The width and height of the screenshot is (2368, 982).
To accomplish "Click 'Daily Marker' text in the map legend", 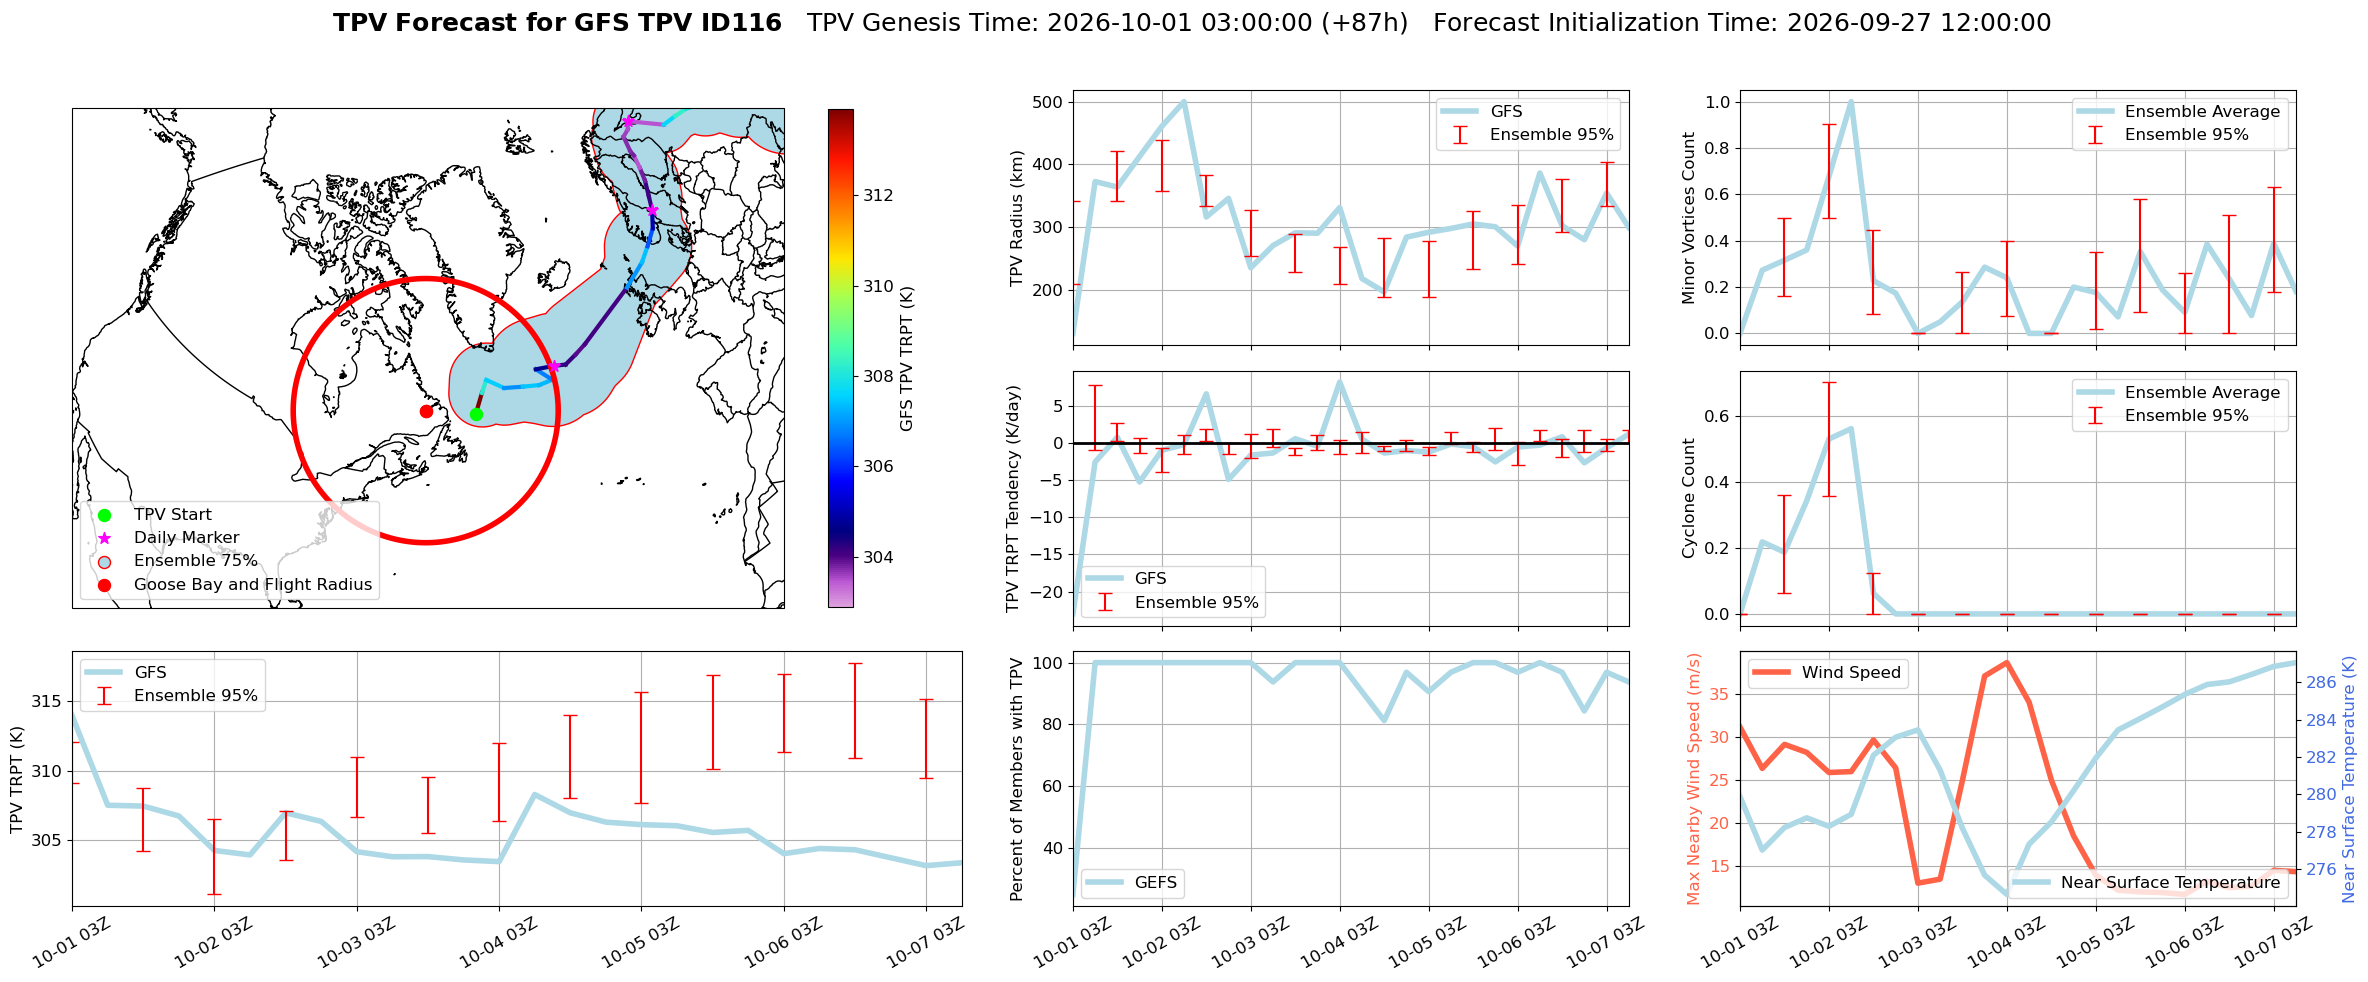I will click(187, 538).
